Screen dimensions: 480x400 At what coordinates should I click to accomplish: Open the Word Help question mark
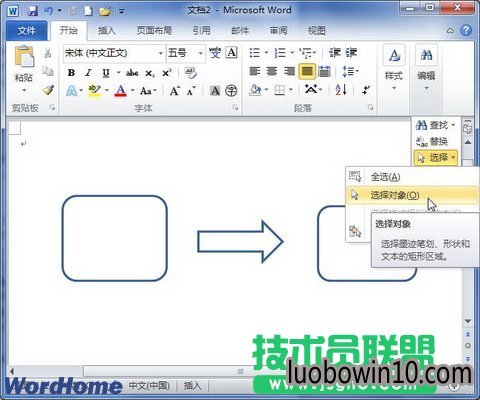click(466, 30)
